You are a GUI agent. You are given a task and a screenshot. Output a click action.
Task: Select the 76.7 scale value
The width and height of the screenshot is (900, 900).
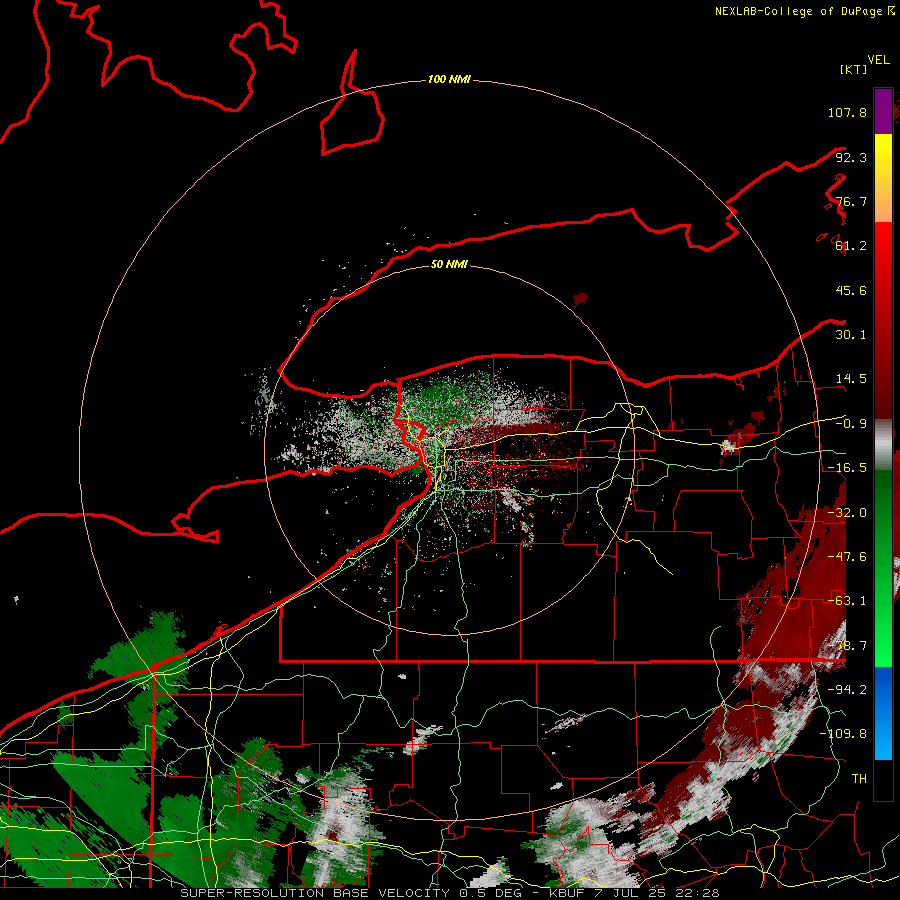[x=851, y=201]
